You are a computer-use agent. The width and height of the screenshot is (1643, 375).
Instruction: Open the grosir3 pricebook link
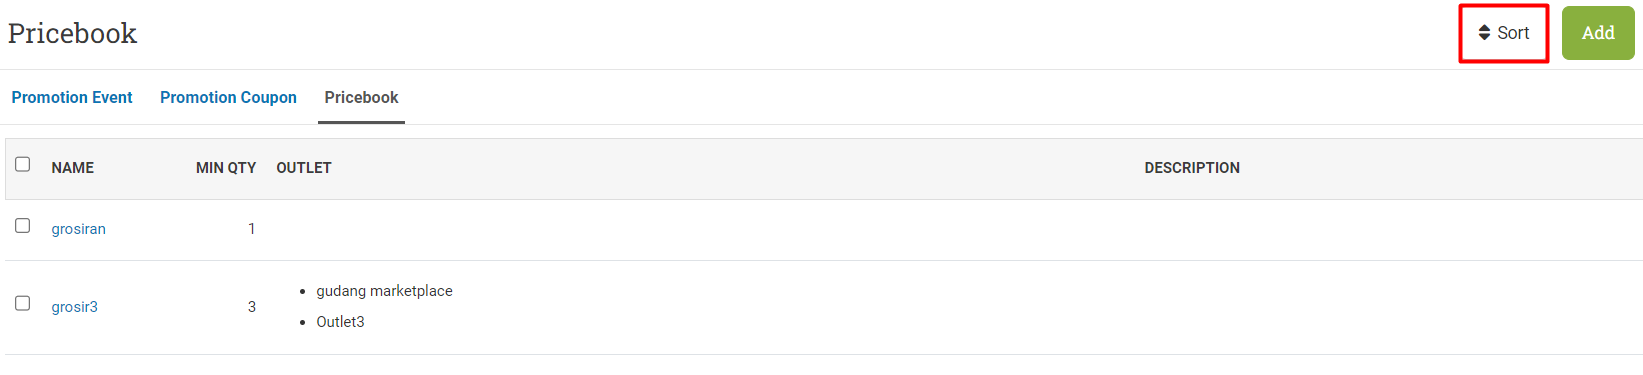(x=75, y=307)
